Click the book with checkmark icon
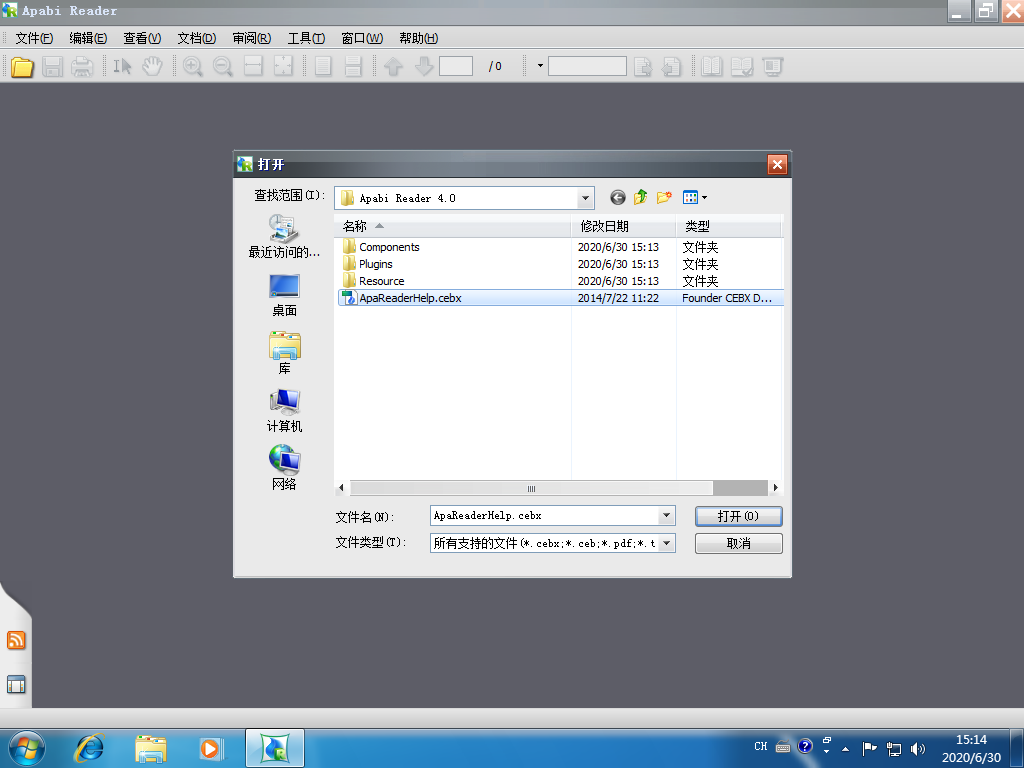This screenshot has height=768, width=1024. tap(742, 67)
